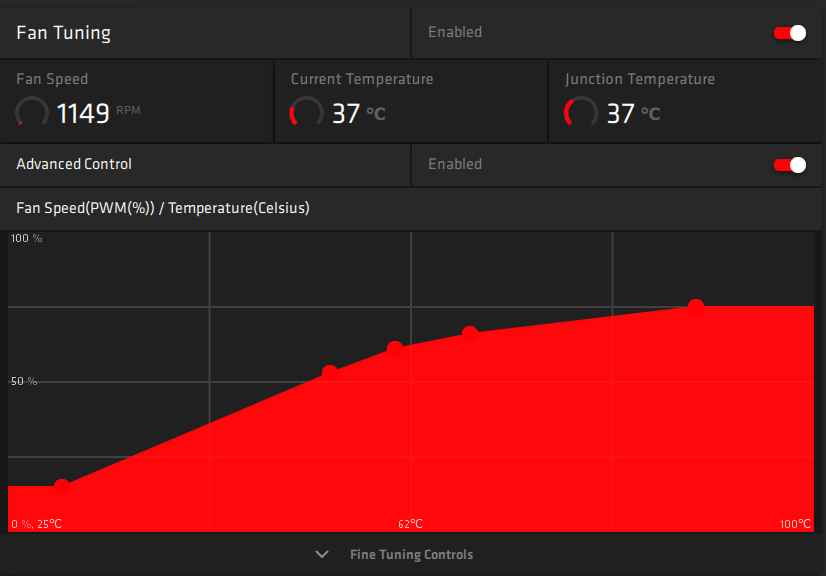Select the fourth fan curve point just right of 62°C
Screen dimensions: 826x576
click(x=470, y=334)
